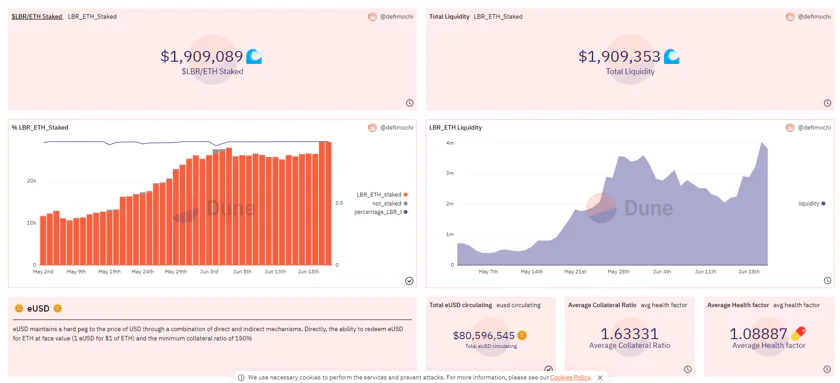Click the 1.63331 collateral ratio value
This screenshot has height=383, width=840.
click(629, 334)
